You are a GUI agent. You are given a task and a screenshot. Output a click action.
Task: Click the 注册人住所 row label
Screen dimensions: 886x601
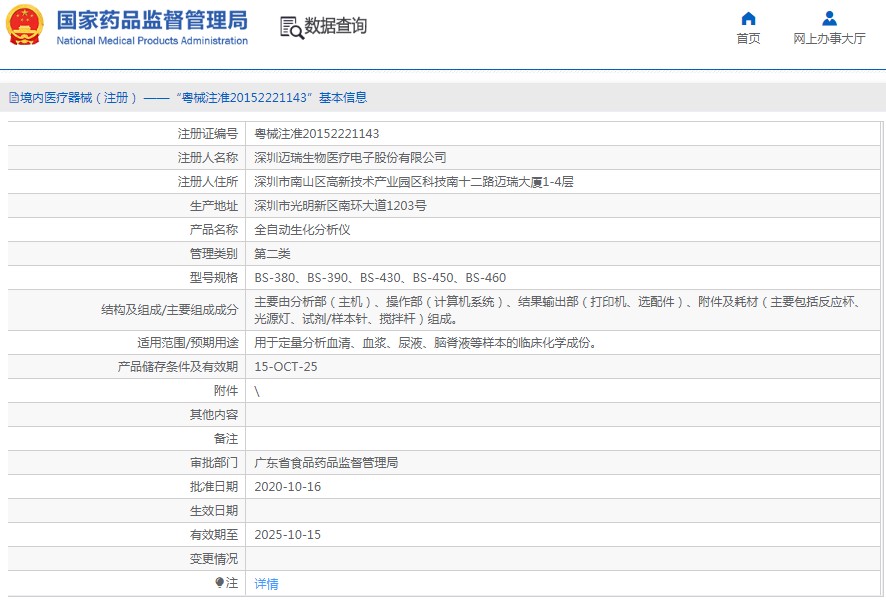tap(208, 182)
